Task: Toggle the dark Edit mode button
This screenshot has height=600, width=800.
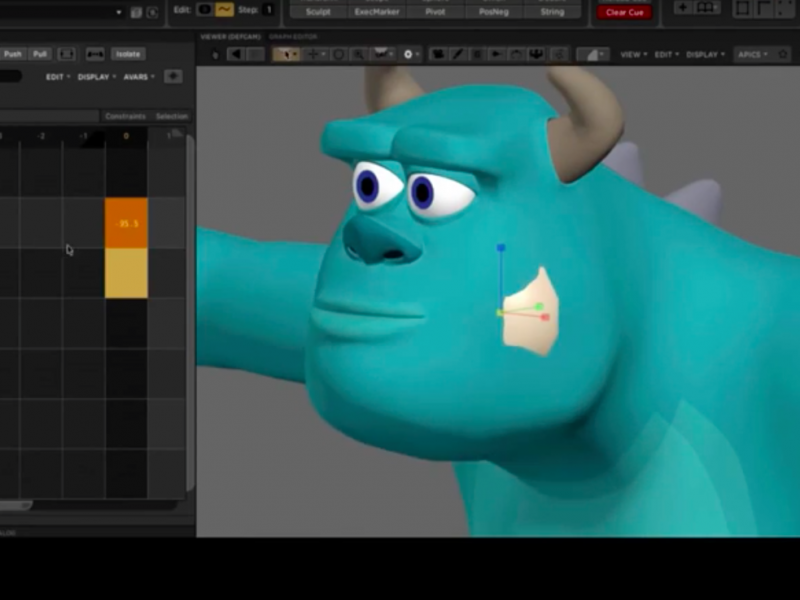Action: [204, 10]
